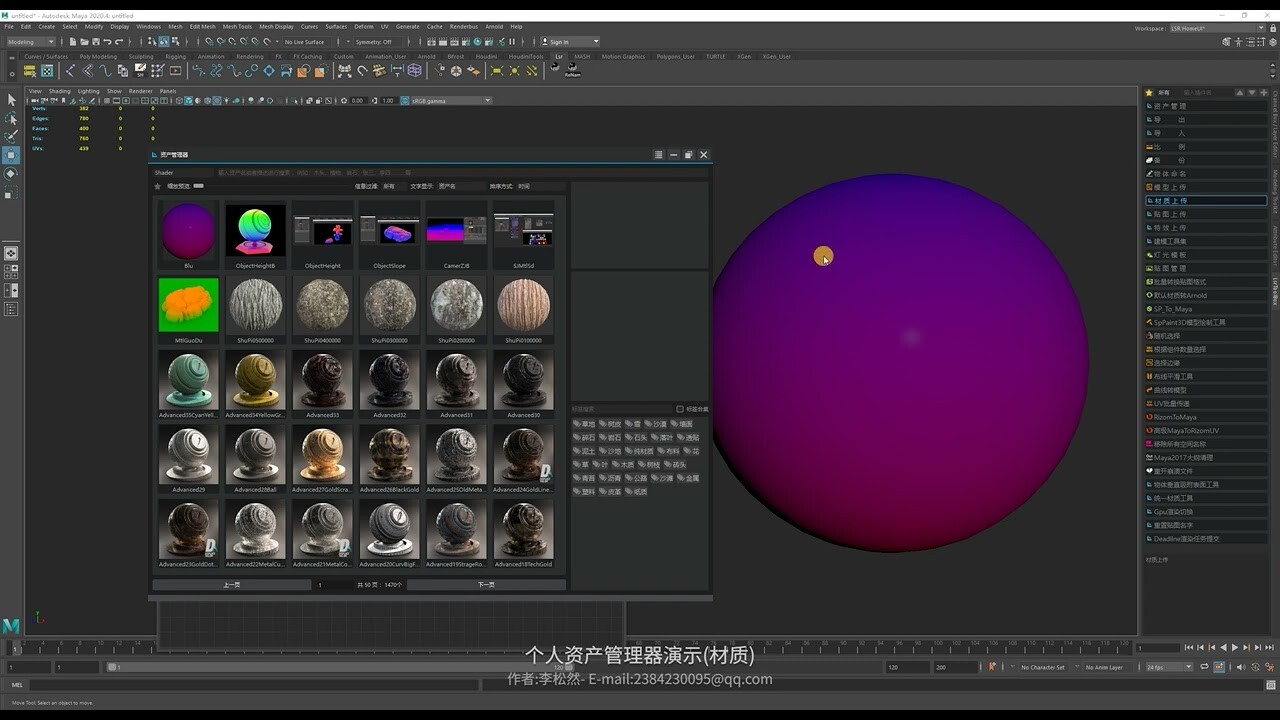Click the star favorites icon in the Asset Manager

156,186
